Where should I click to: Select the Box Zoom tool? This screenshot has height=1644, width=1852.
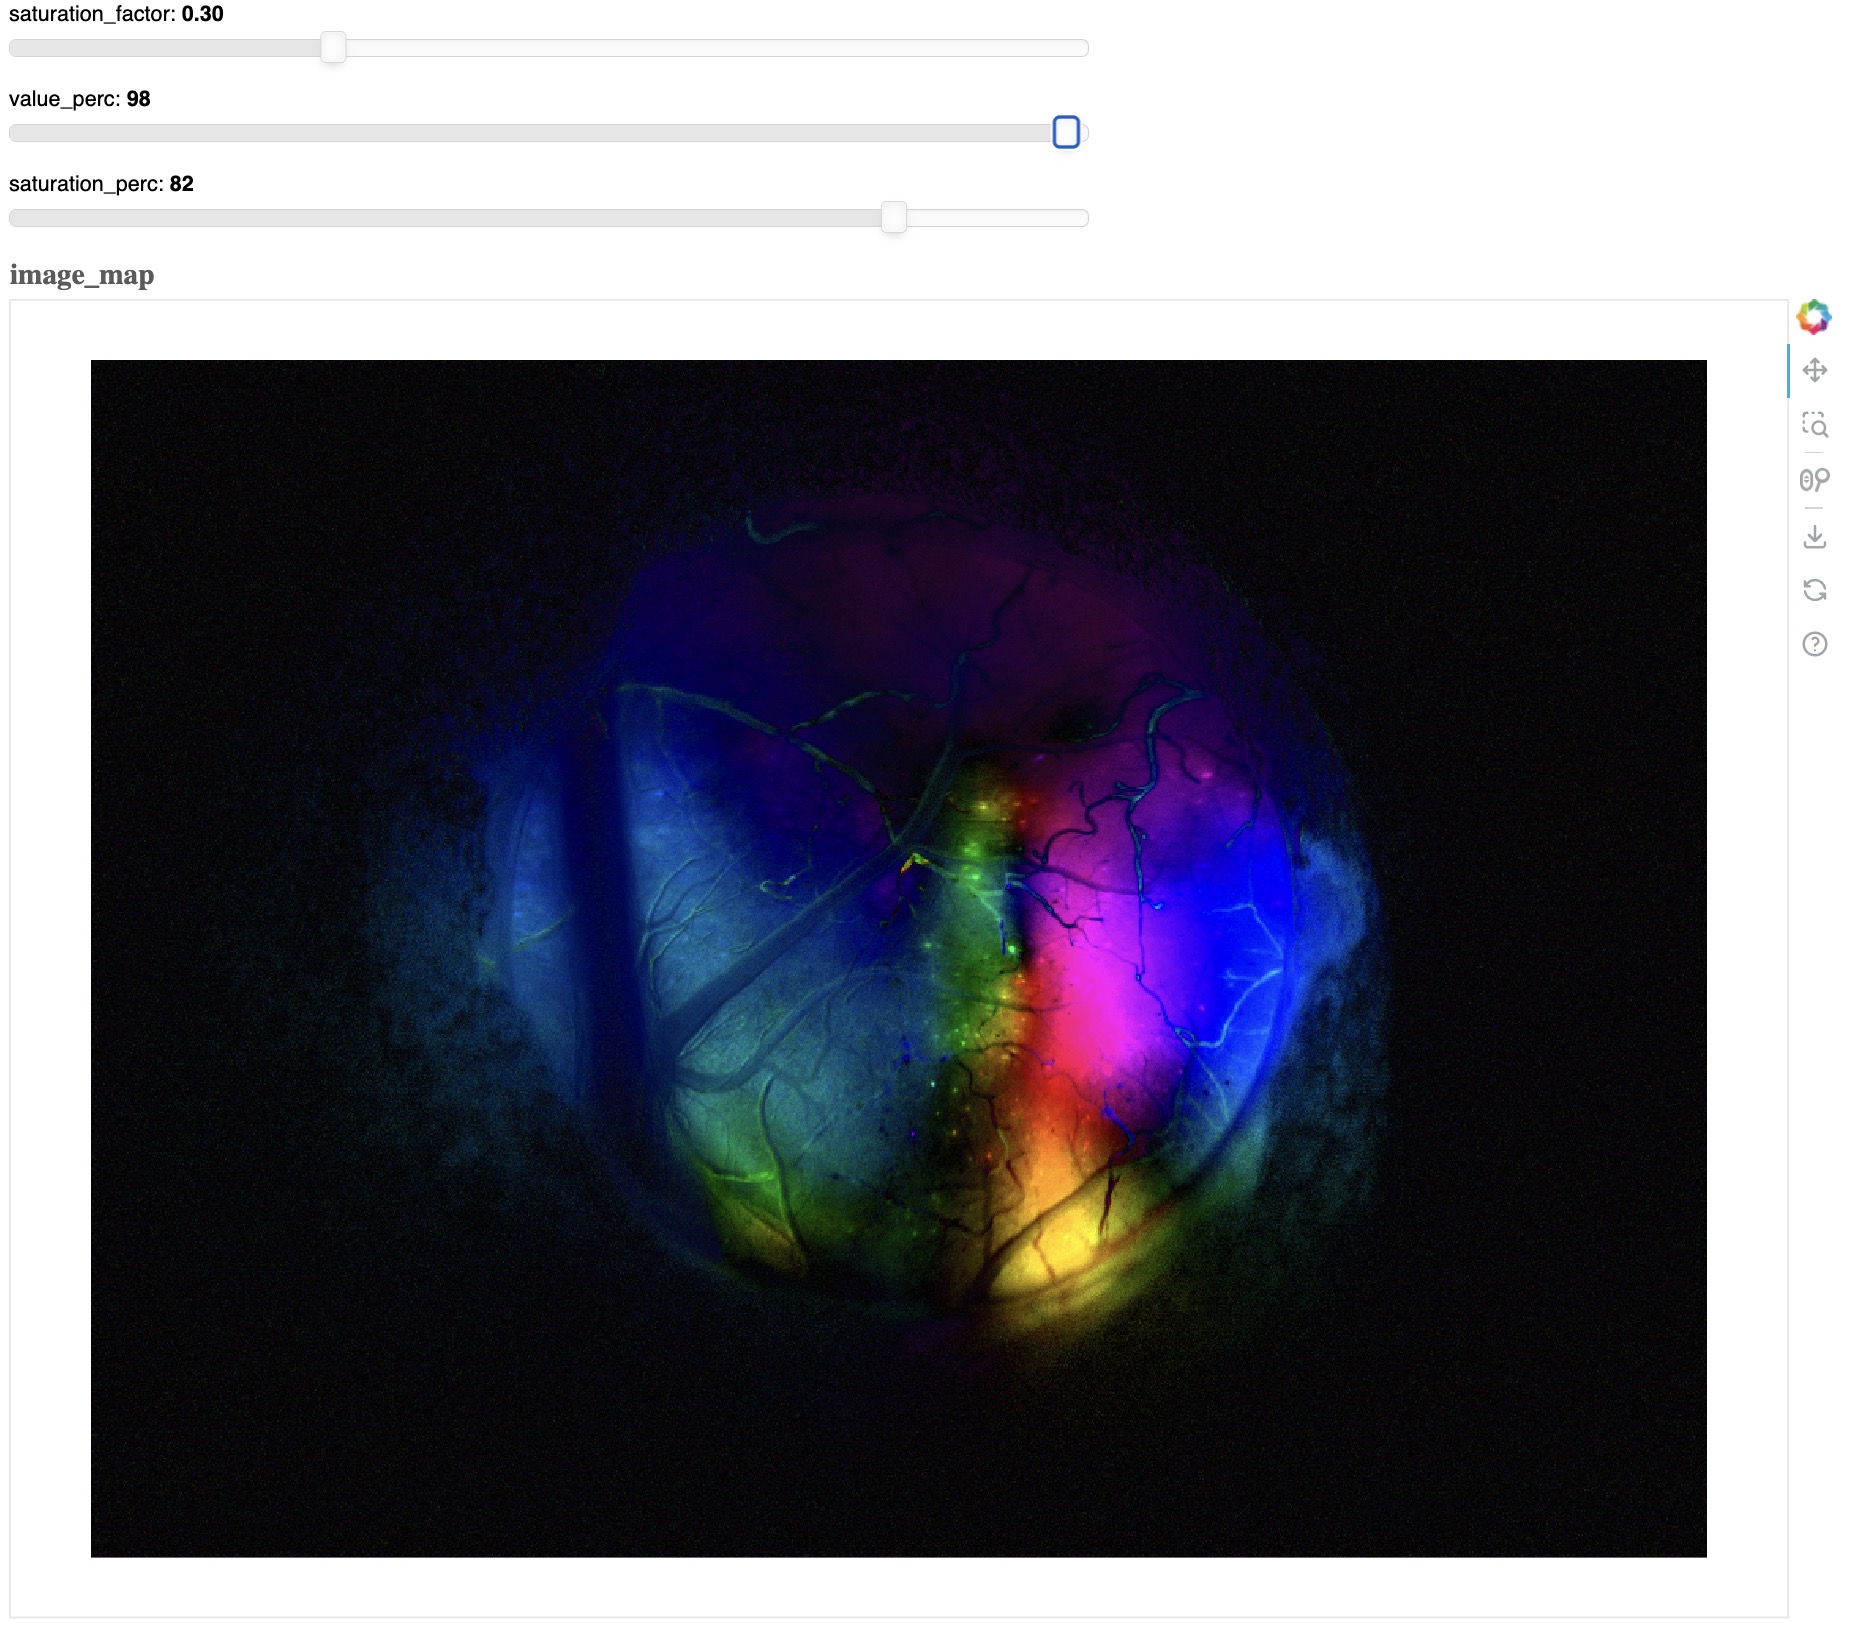[x=1814, y=425]
